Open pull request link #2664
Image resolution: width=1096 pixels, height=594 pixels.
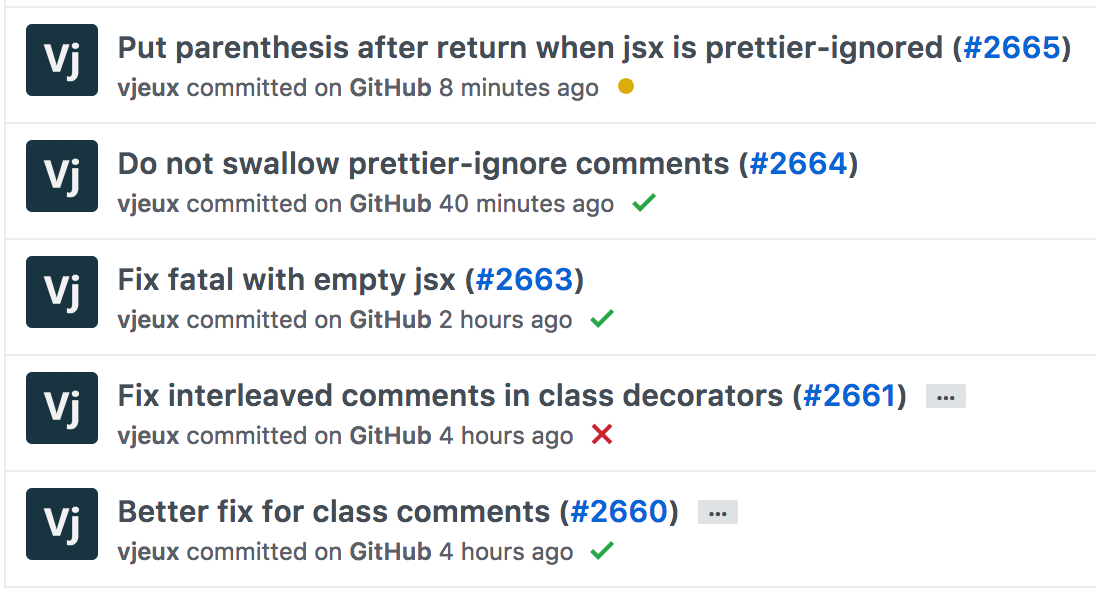click(799, 163)
